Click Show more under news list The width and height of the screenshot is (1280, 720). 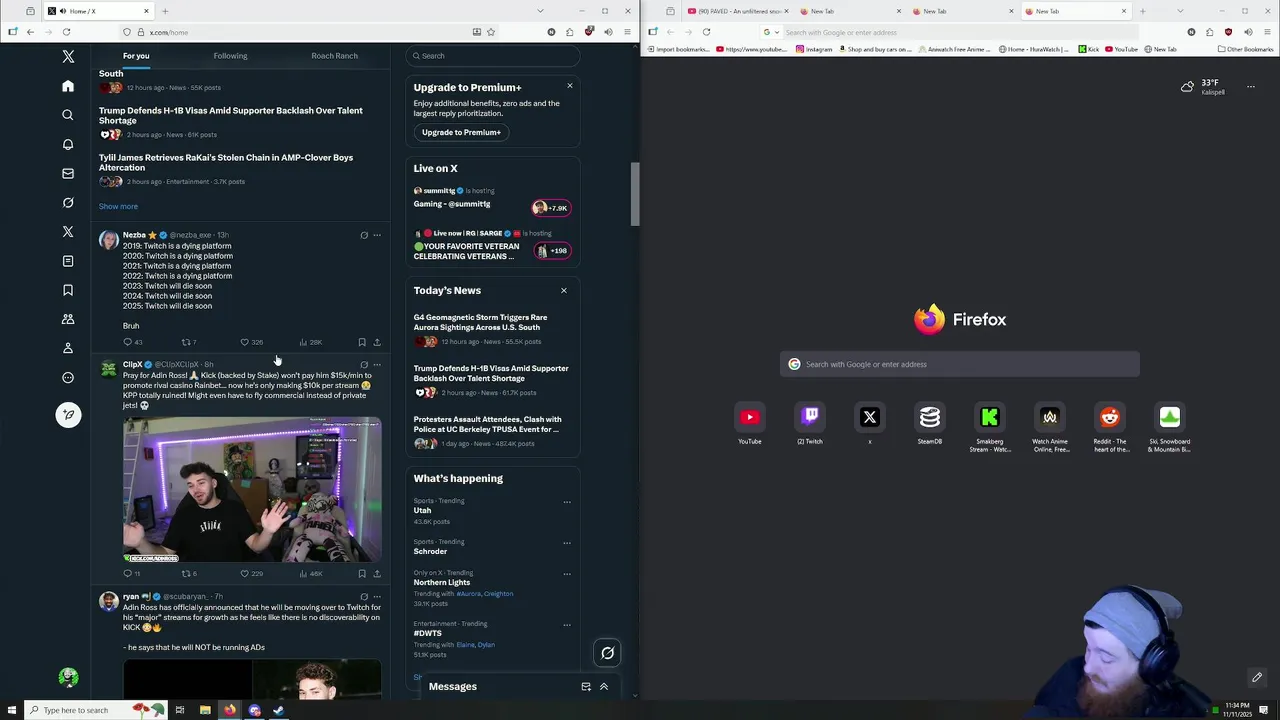click(x=118, y=206)
